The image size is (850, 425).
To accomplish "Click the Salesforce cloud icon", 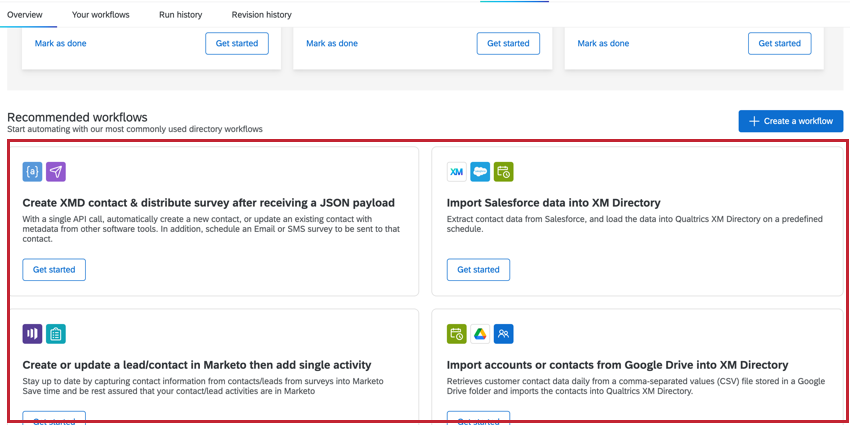I will [x=480, y=172].
